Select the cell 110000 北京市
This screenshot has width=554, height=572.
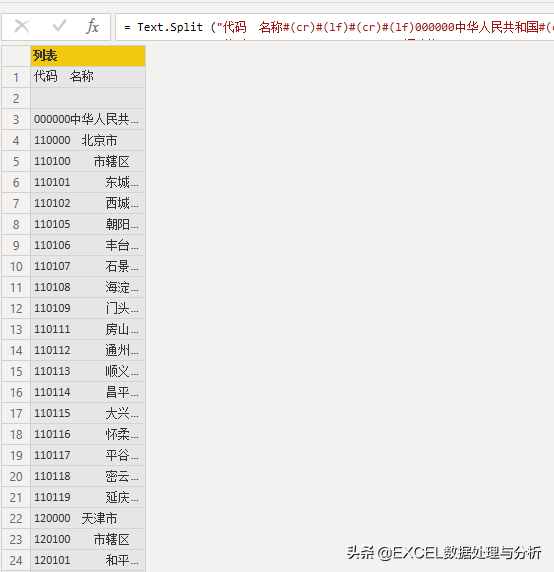pyautogui.click(x=88, y=140)
